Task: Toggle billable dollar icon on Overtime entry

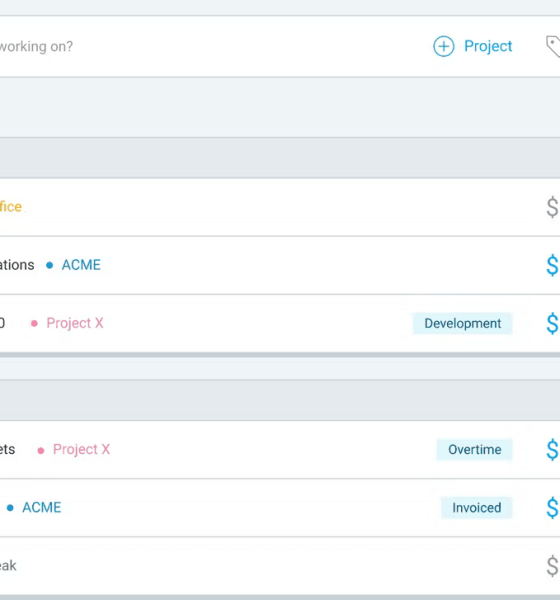Action: 552,450
